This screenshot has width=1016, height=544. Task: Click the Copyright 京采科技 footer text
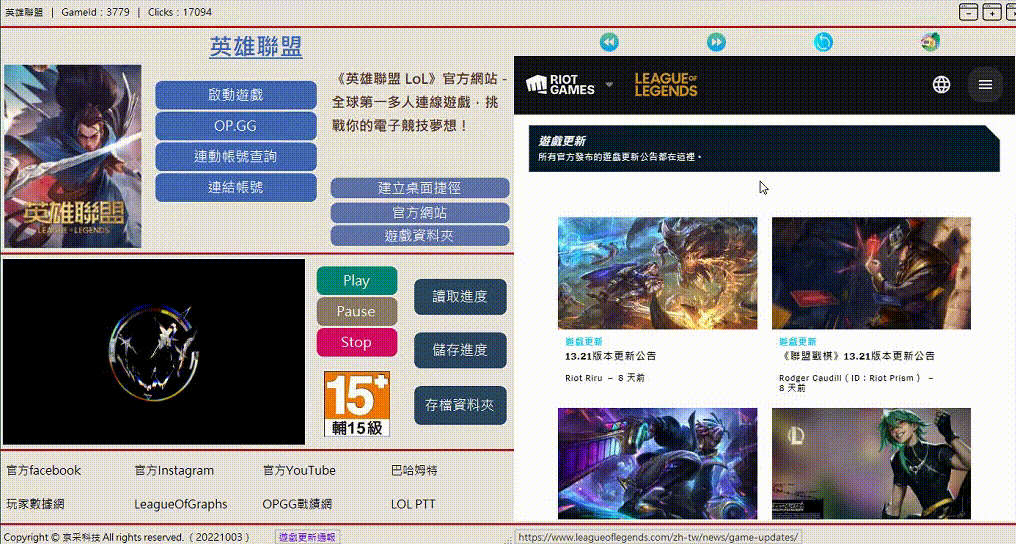coord(126,538)
